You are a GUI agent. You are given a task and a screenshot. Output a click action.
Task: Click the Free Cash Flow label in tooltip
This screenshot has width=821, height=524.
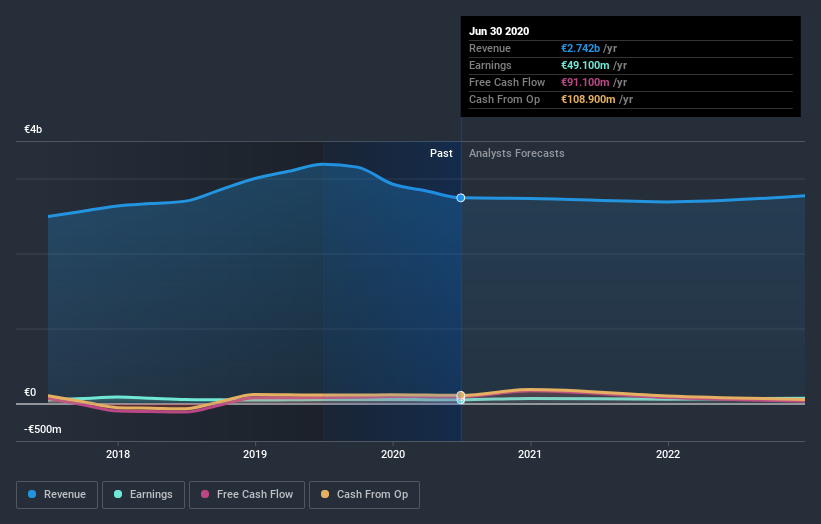507,82
